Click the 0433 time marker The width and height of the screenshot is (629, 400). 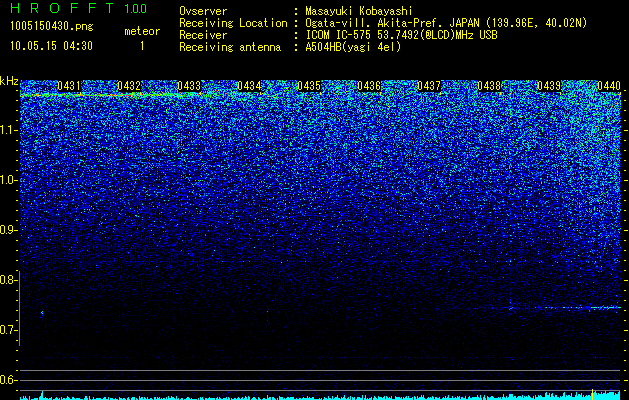[189, 86]
